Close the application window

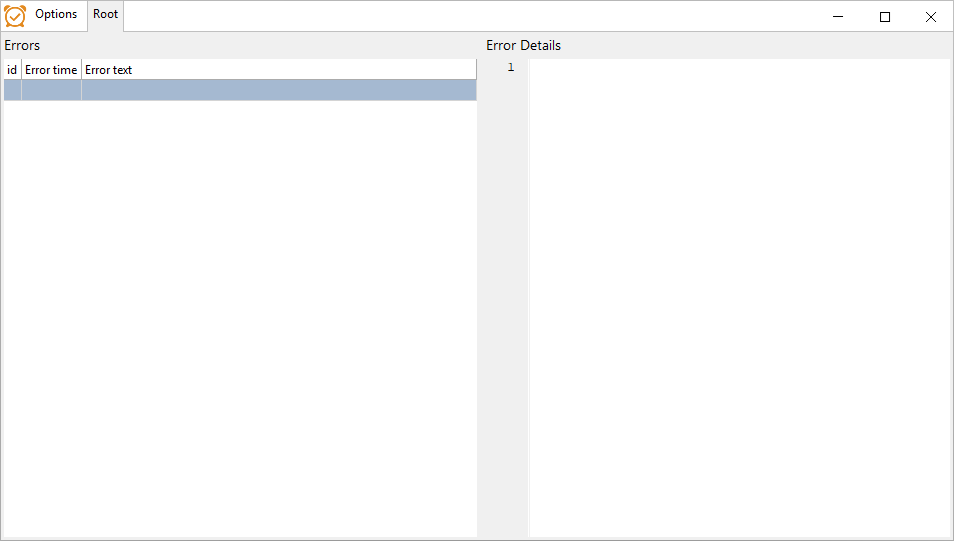pos(930,16)
